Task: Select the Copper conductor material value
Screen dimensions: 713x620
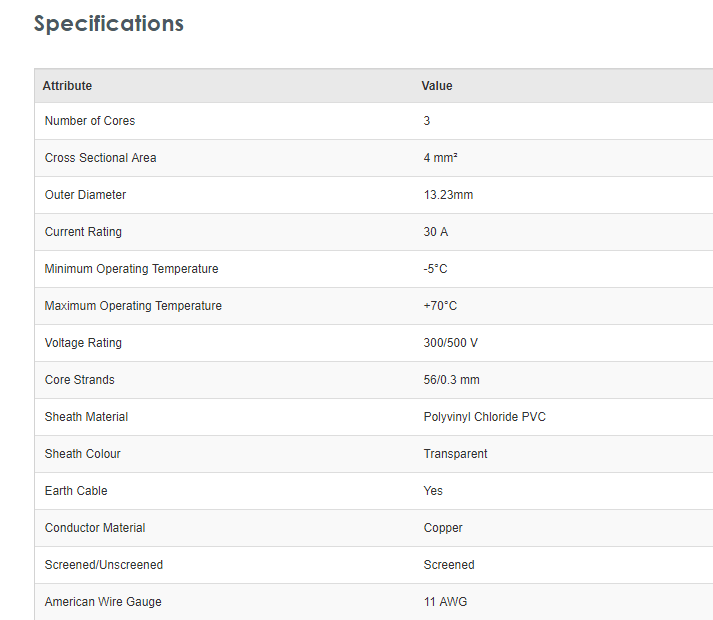Action: point(443,528)
